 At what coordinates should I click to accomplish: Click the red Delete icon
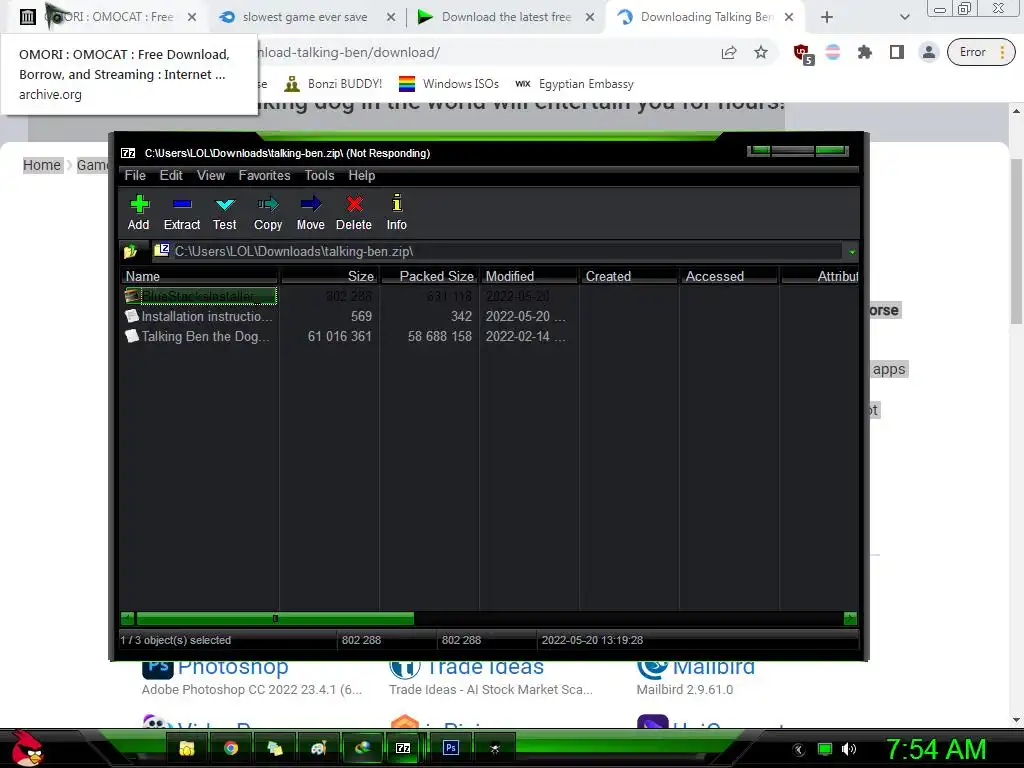(x=354, y=212)
